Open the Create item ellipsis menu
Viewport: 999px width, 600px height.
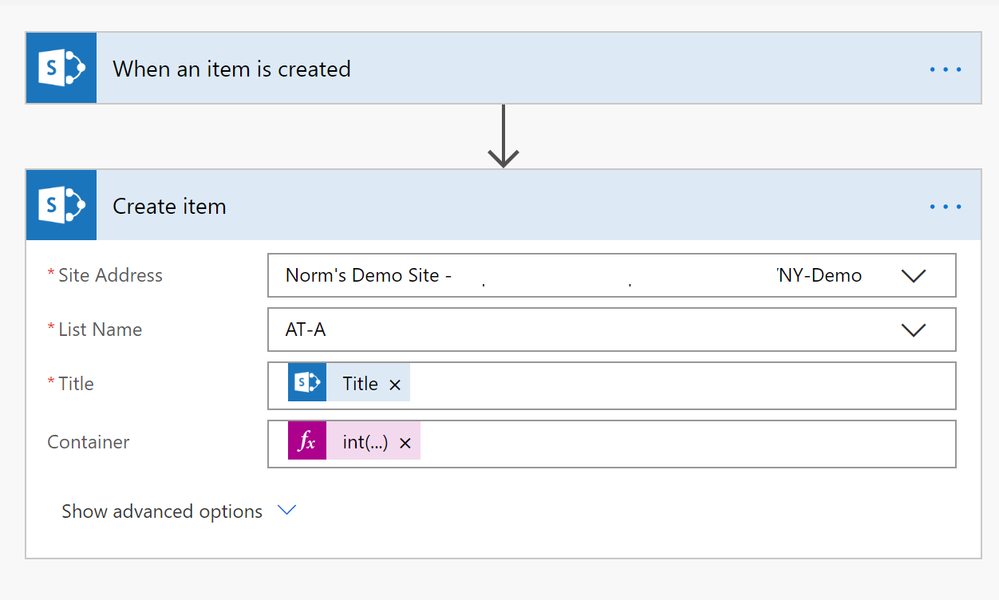(x=945, y=207)
